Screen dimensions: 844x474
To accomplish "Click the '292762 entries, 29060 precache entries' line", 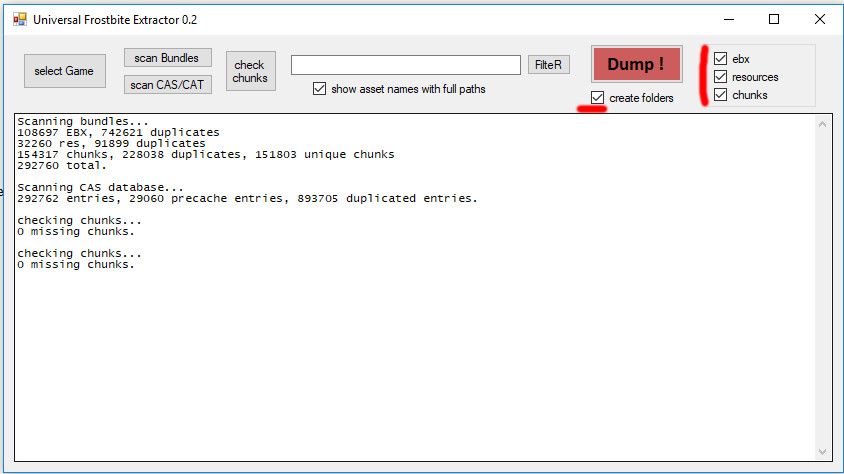I will point(247,199).
